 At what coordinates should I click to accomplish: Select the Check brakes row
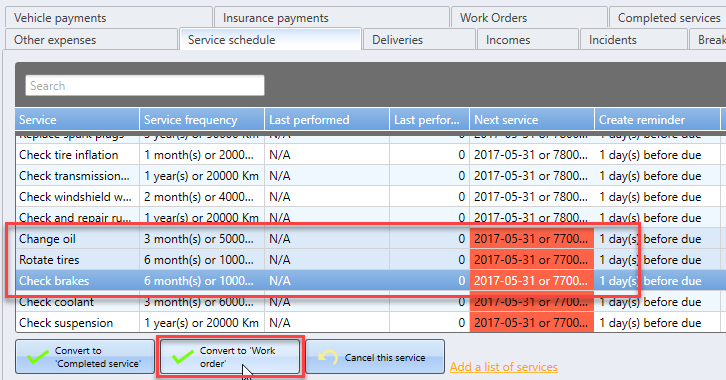click(x=370, y=281)
